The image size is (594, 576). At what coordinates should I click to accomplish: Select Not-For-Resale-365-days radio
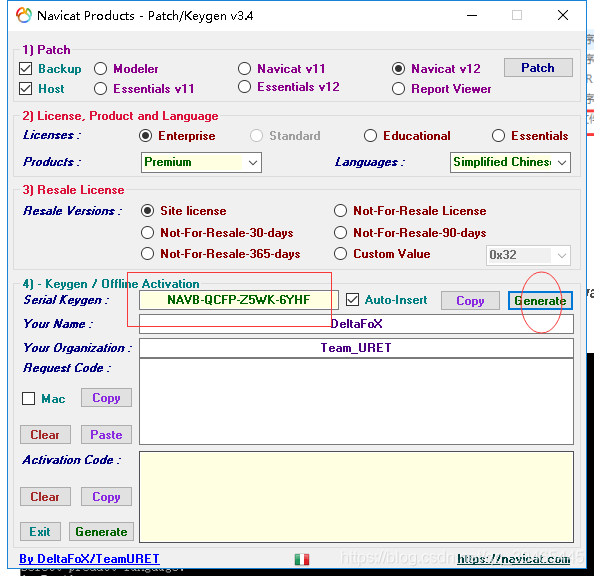(x=147, y=254)
